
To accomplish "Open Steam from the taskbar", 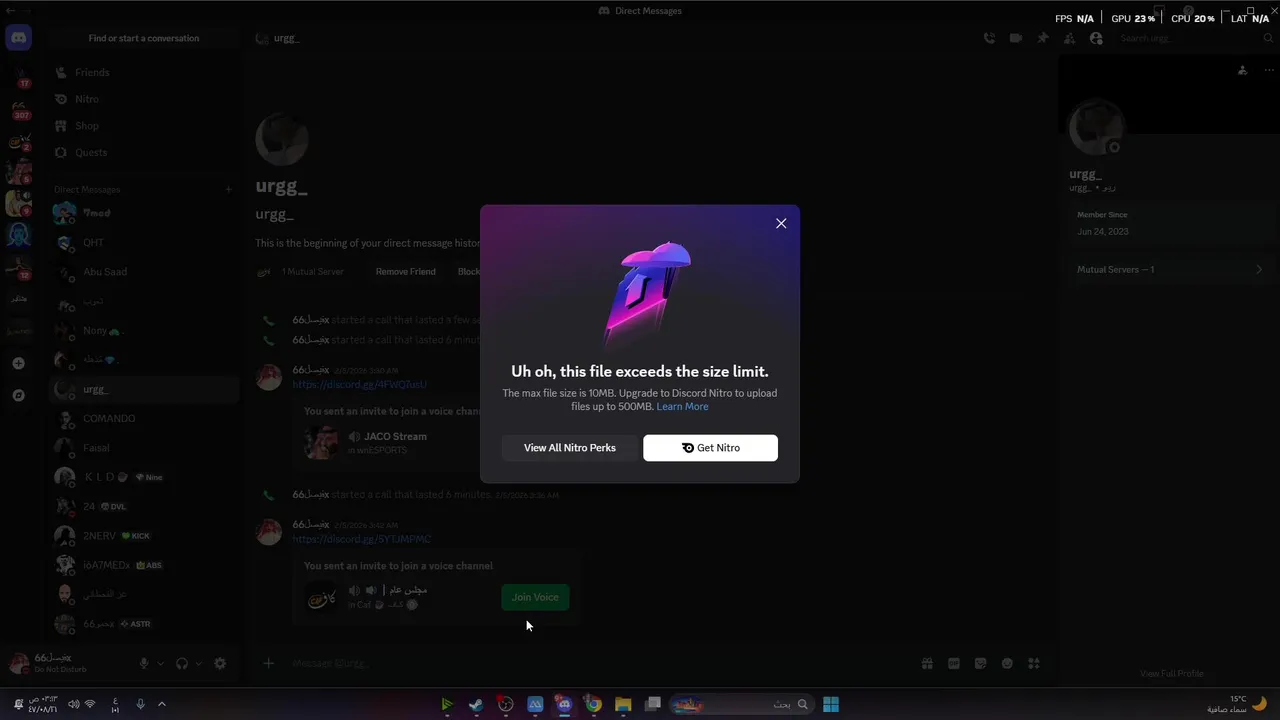I will [x=476, y=704].
